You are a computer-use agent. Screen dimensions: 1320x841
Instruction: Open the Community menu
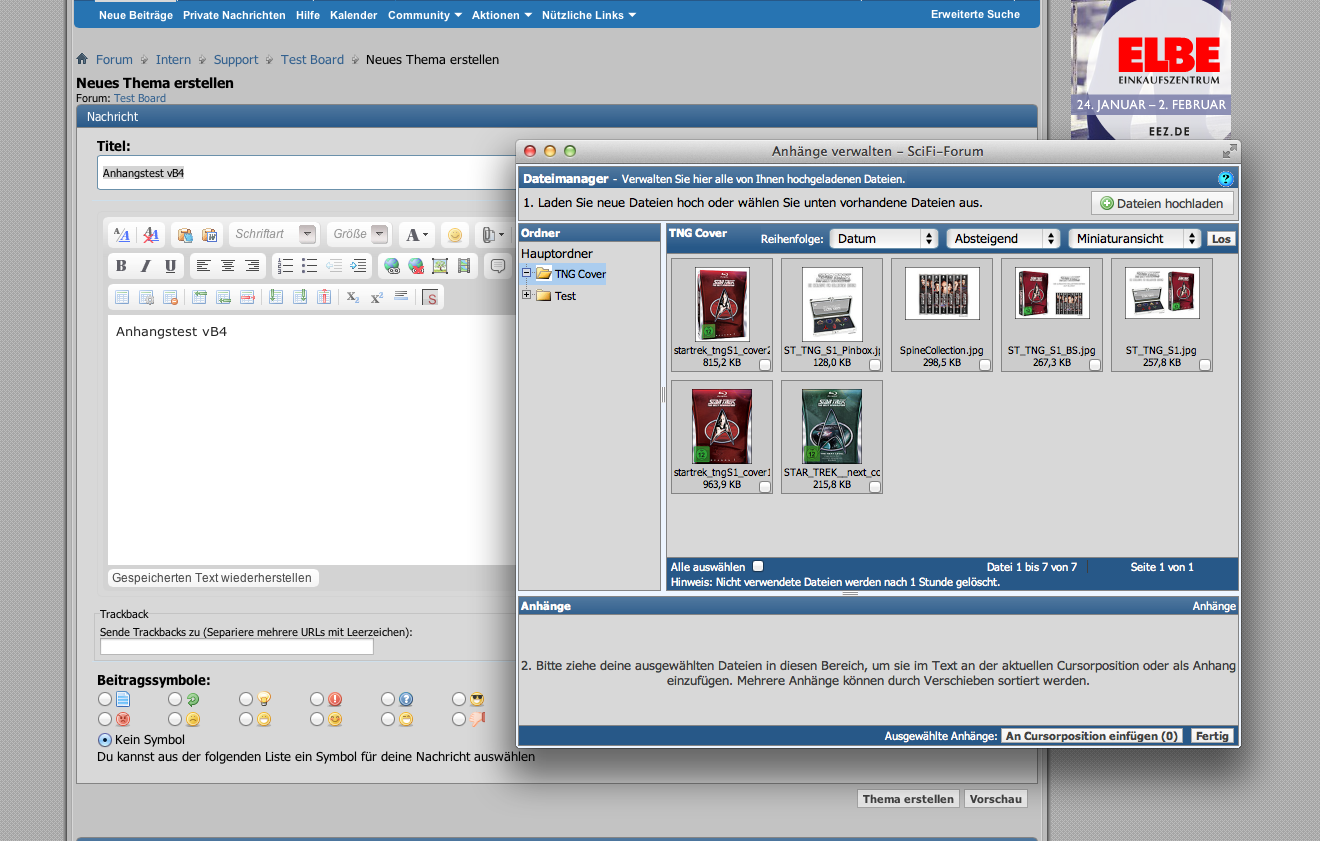click(424, 15)
